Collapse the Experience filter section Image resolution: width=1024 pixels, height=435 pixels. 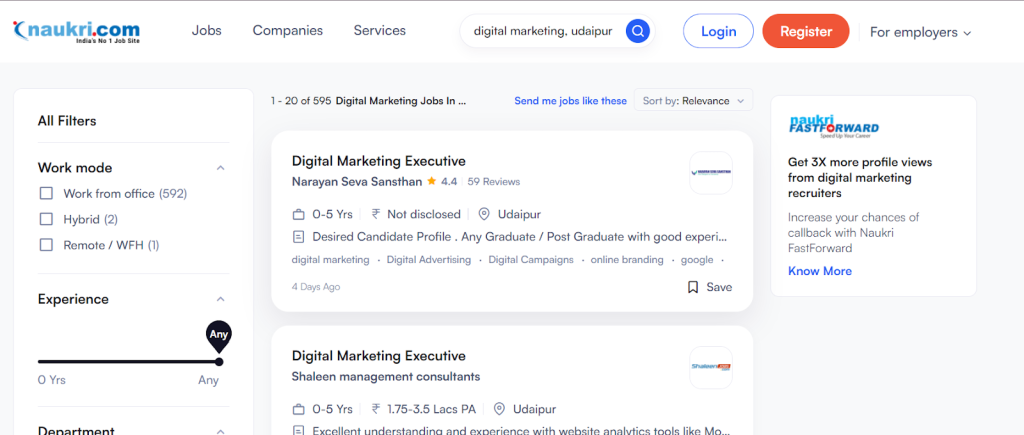tap(221, 299)
